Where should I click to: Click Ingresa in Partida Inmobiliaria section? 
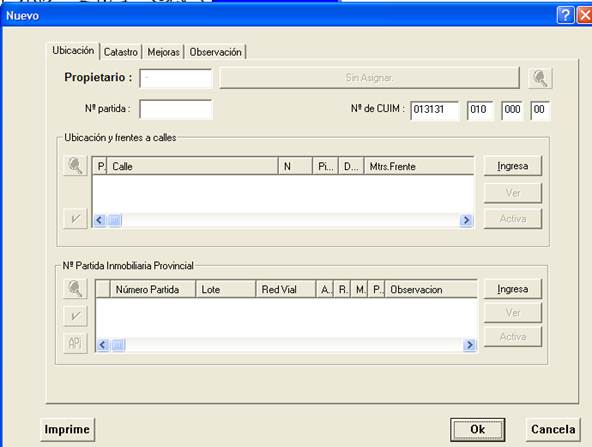[513, 289]
